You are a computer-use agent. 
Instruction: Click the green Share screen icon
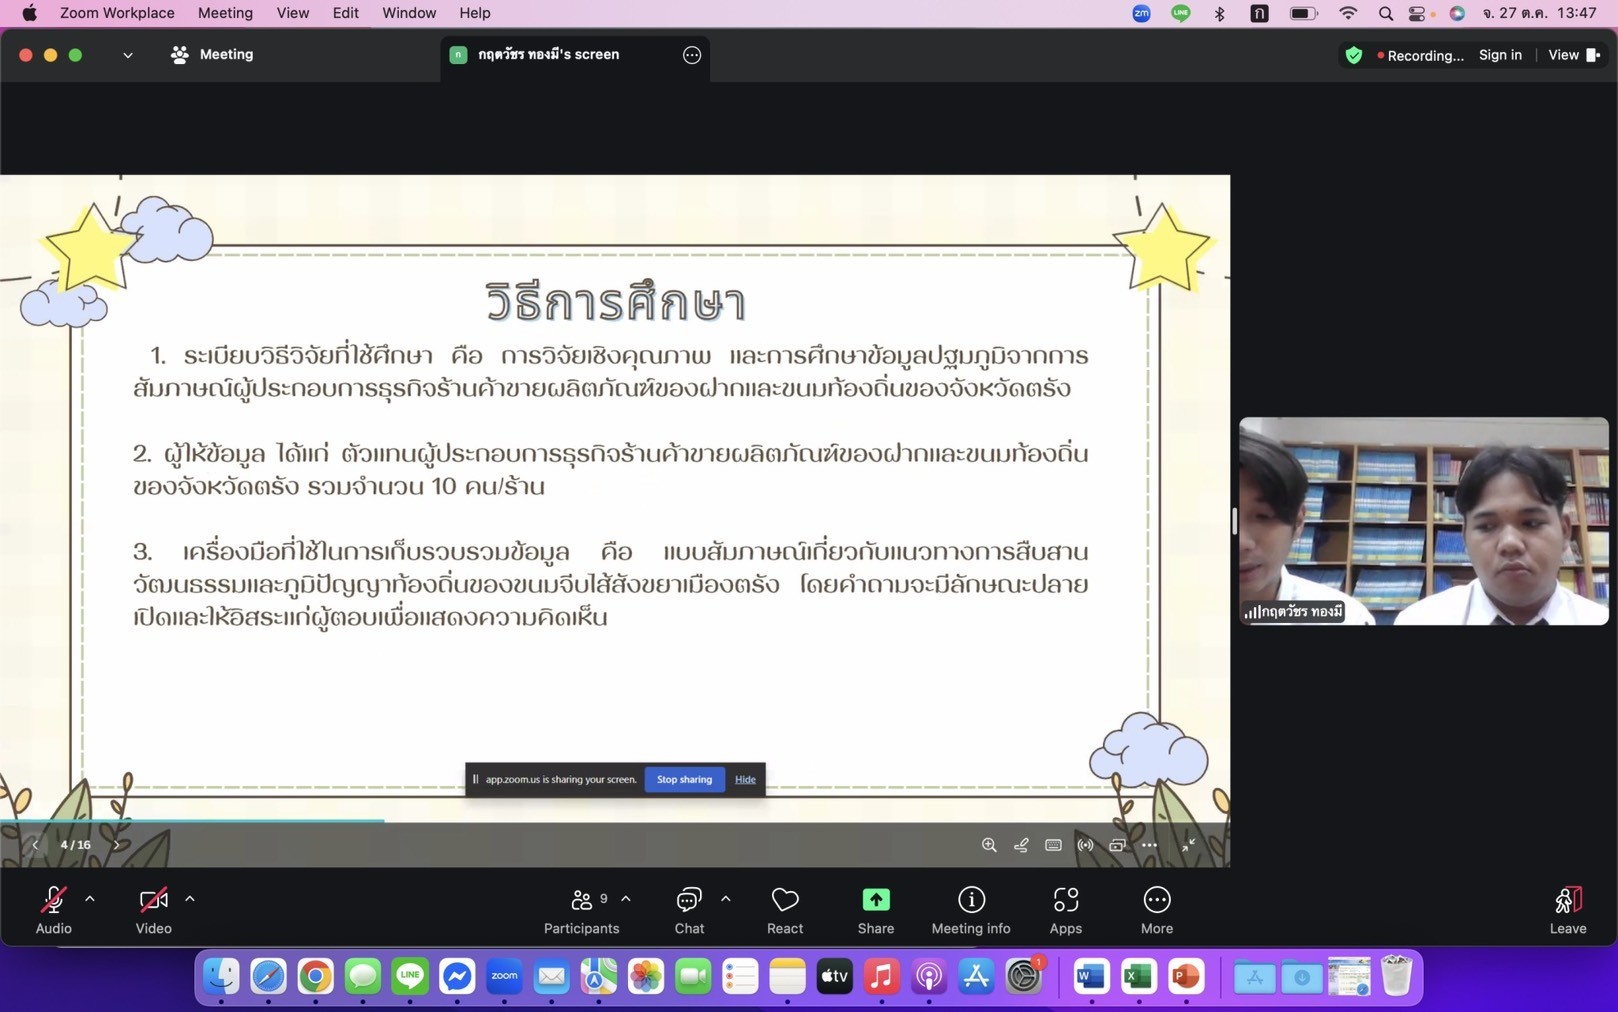[875, 900]
